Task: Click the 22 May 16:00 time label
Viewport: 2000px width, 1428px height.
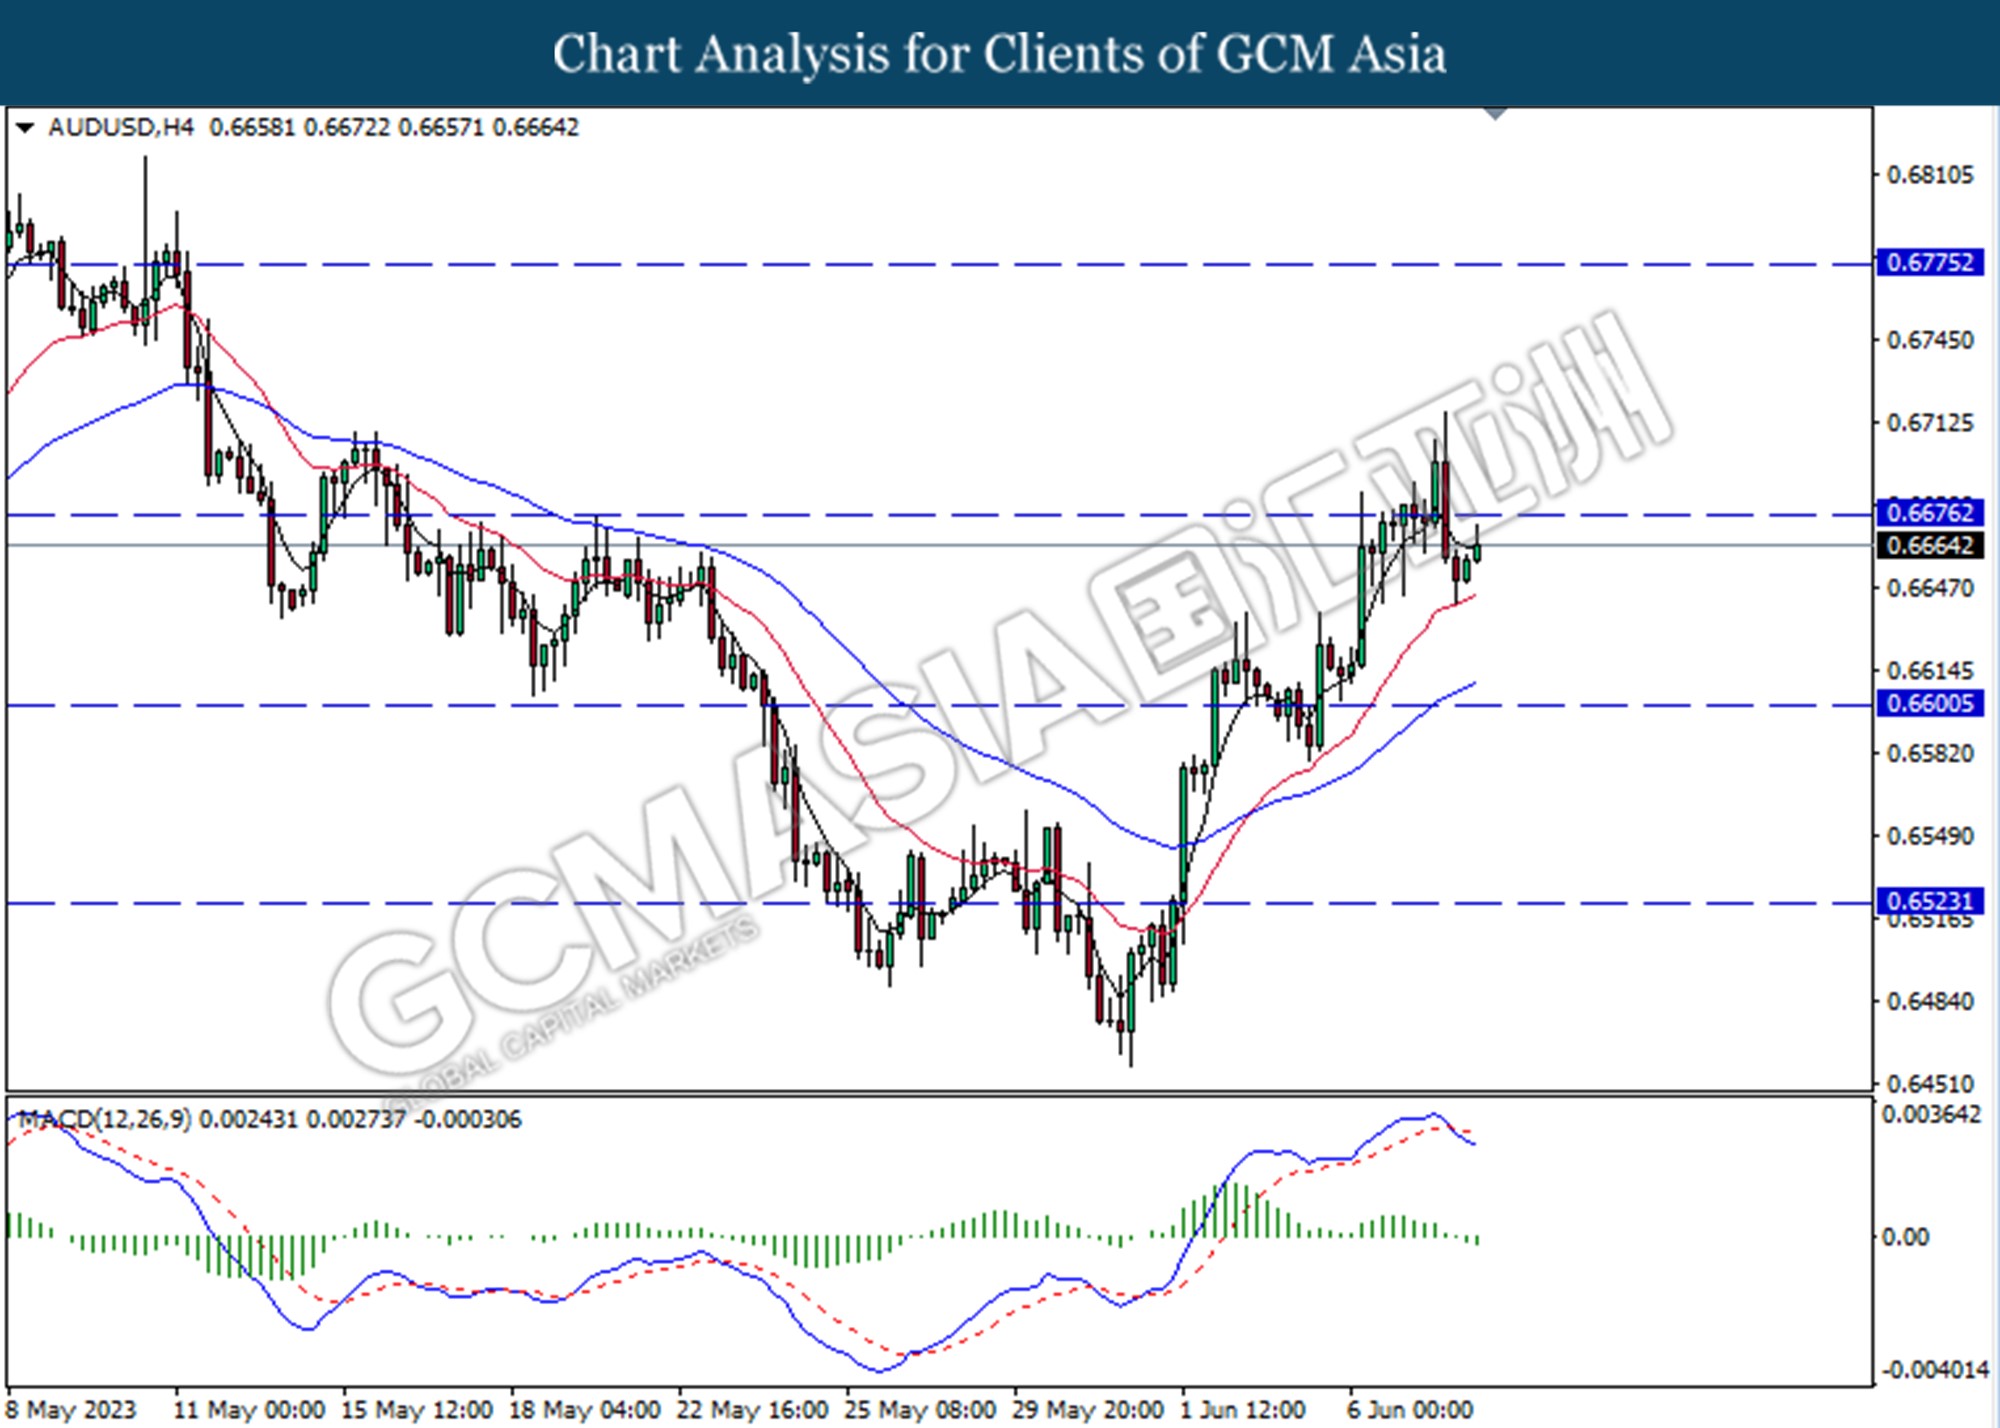Action: coord(753,1410)
